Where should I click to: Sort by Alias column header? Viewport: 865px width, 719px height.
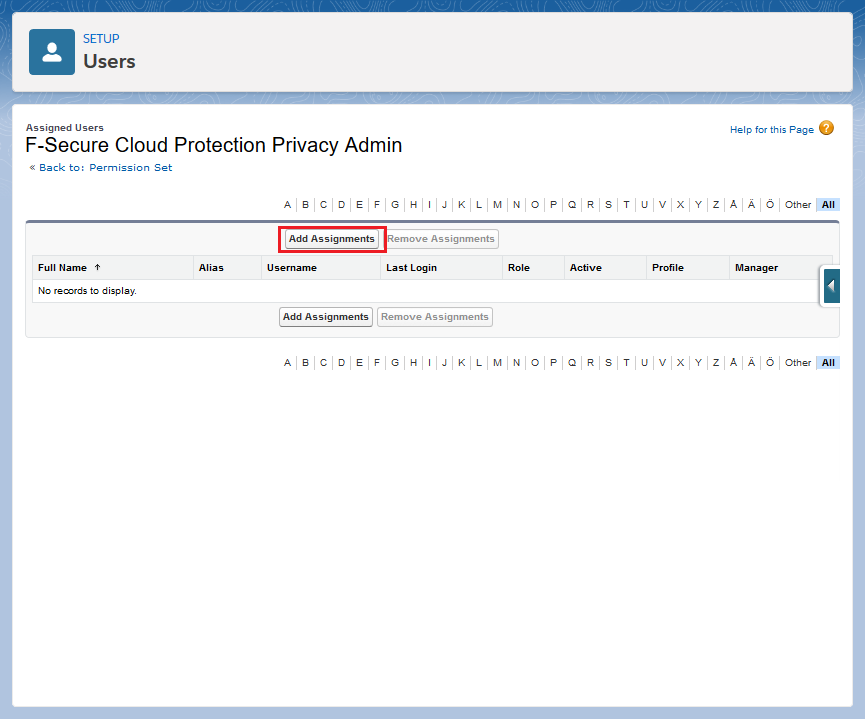[x=211, y=268]
